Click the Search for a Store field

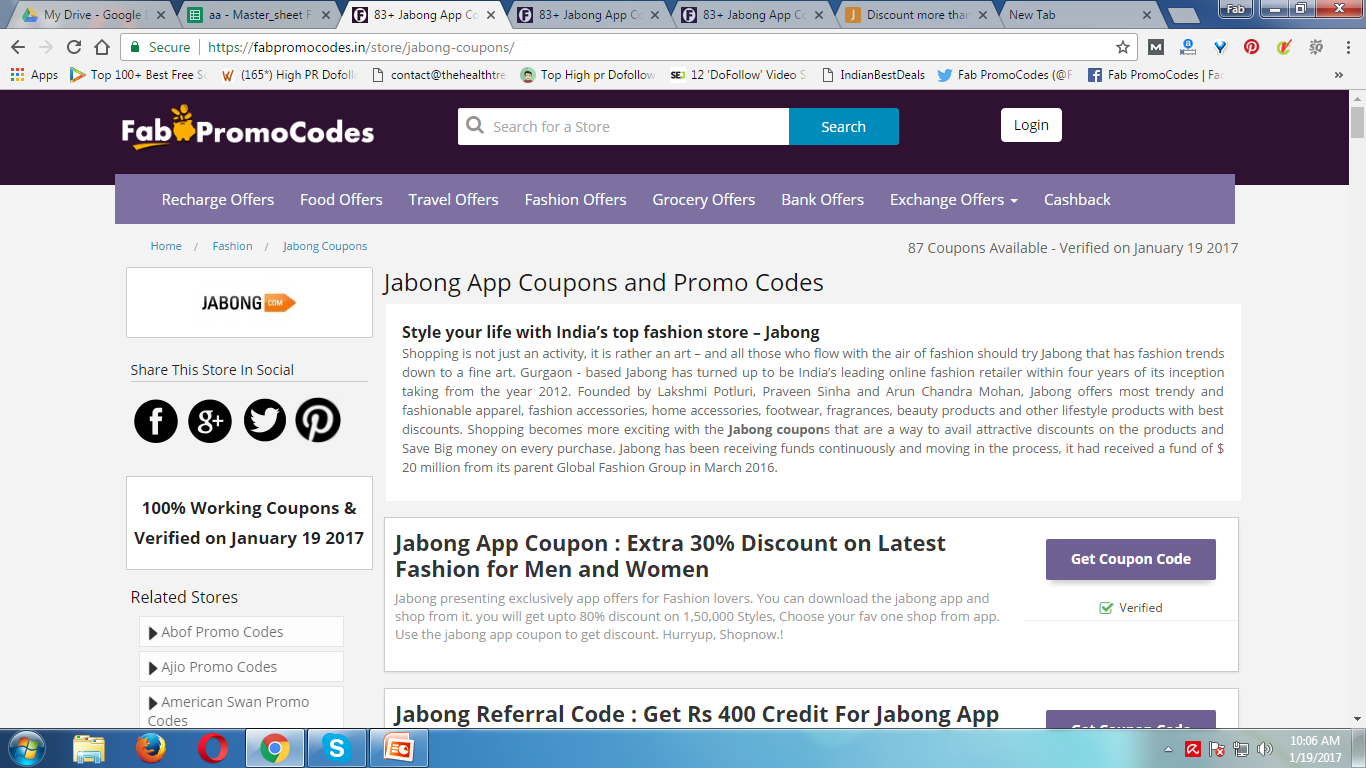pyautogui.click(x=624, y=127)
